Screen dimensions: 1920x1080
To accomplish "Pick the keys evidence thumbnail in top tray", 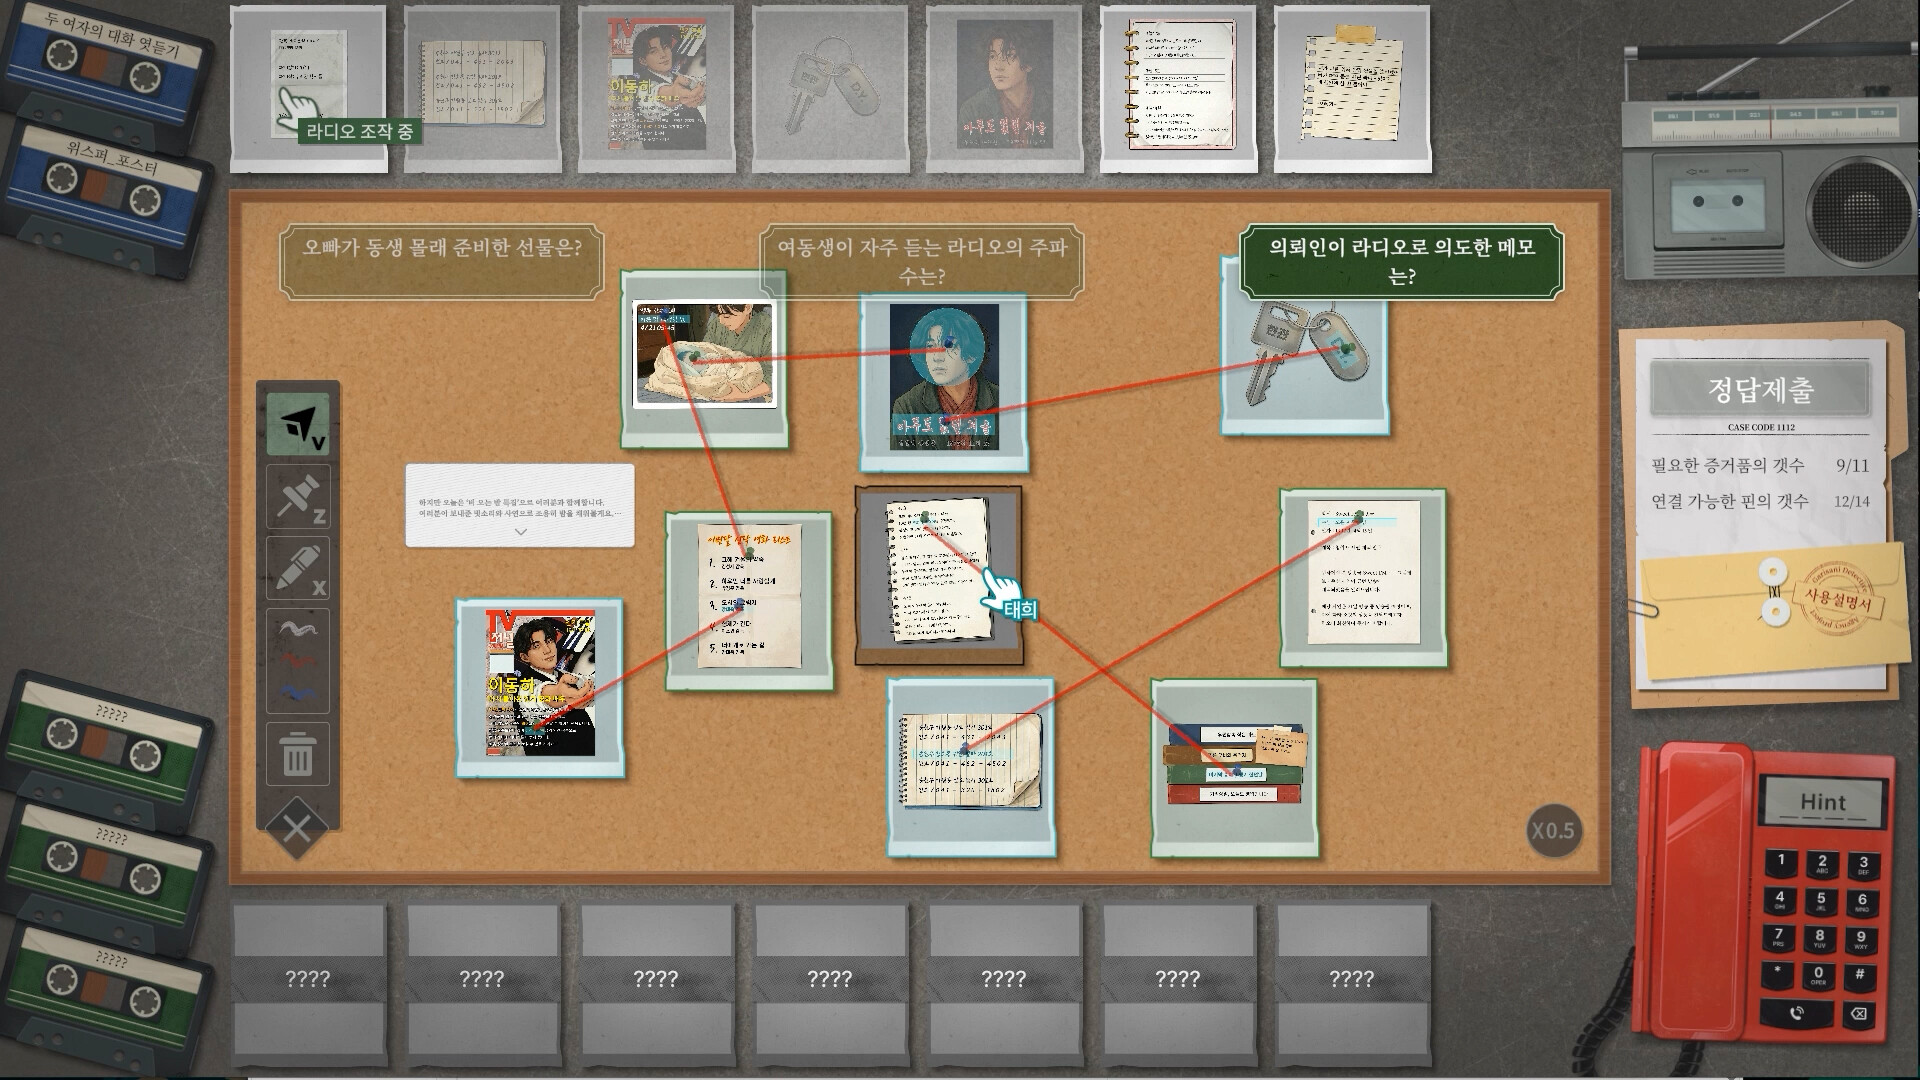I will pyautogui.click(x=830, y=88).
